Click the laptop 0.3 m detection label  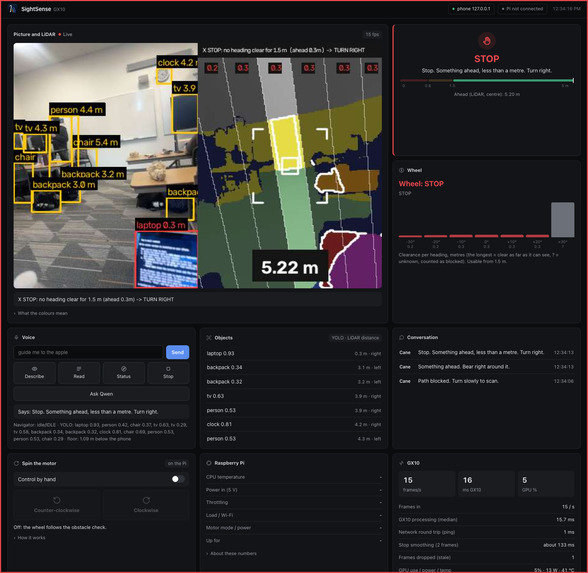coord(161,225)
